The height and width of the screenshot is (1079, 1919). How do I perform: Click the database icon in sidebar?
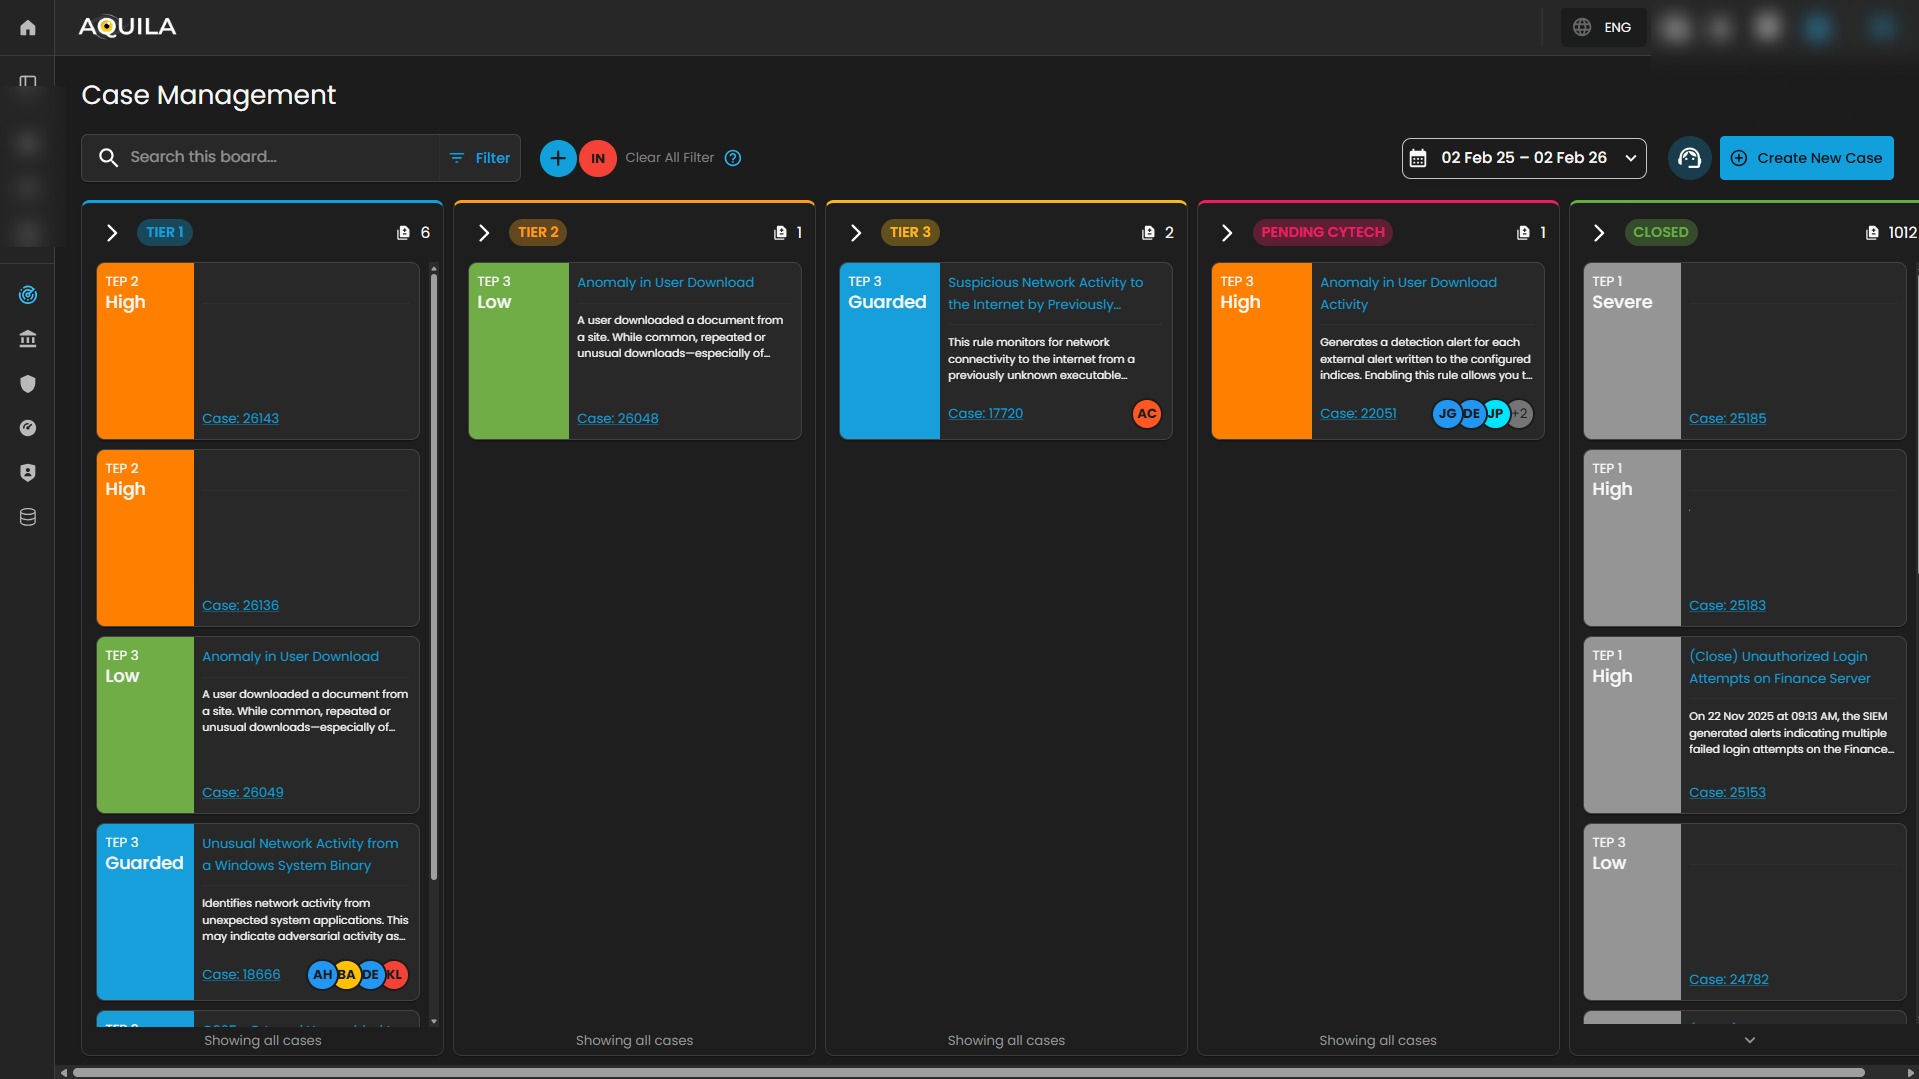pyautogui.click(x=28, y=517)
